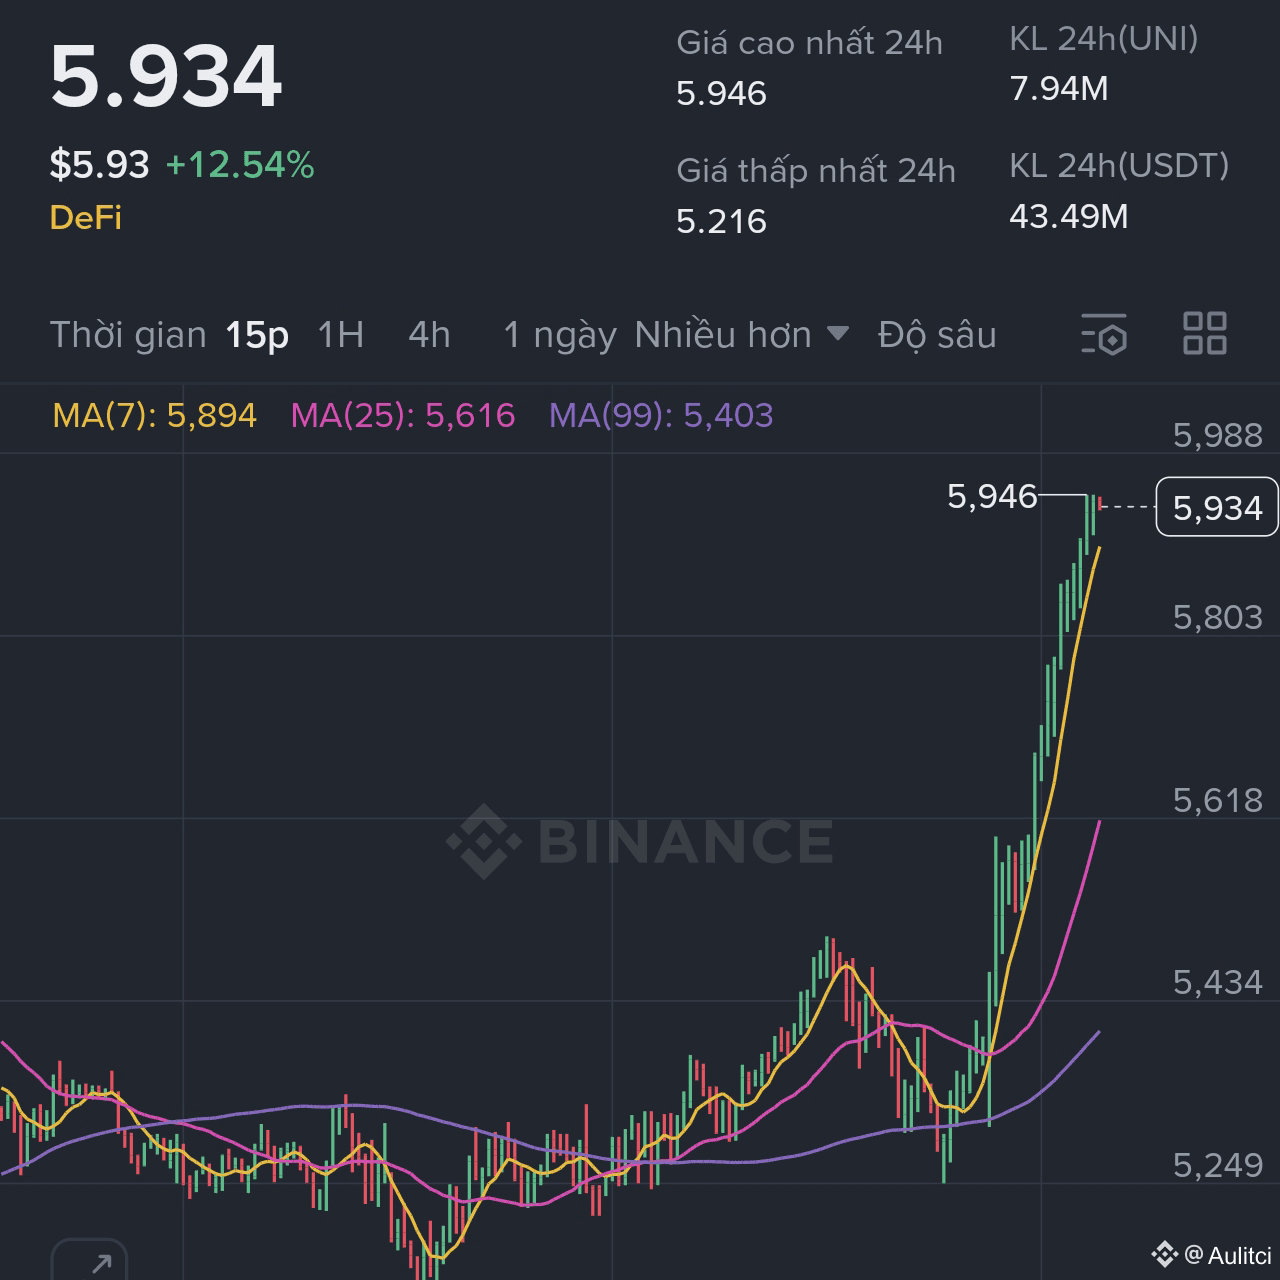Select the 5,946 high price marker
This screenshot has height=1280, width=1280.
coord(992,496)
